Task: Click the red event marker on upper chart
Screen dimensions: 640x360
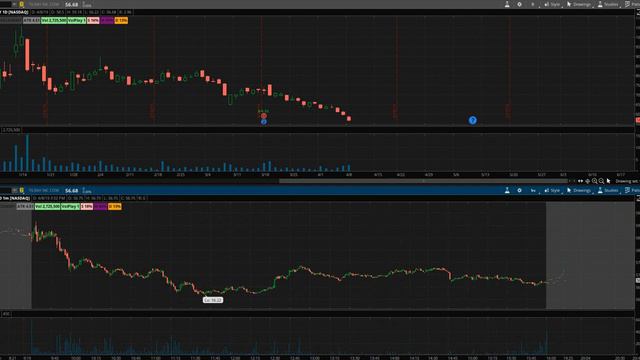Action: coord(264,116)
